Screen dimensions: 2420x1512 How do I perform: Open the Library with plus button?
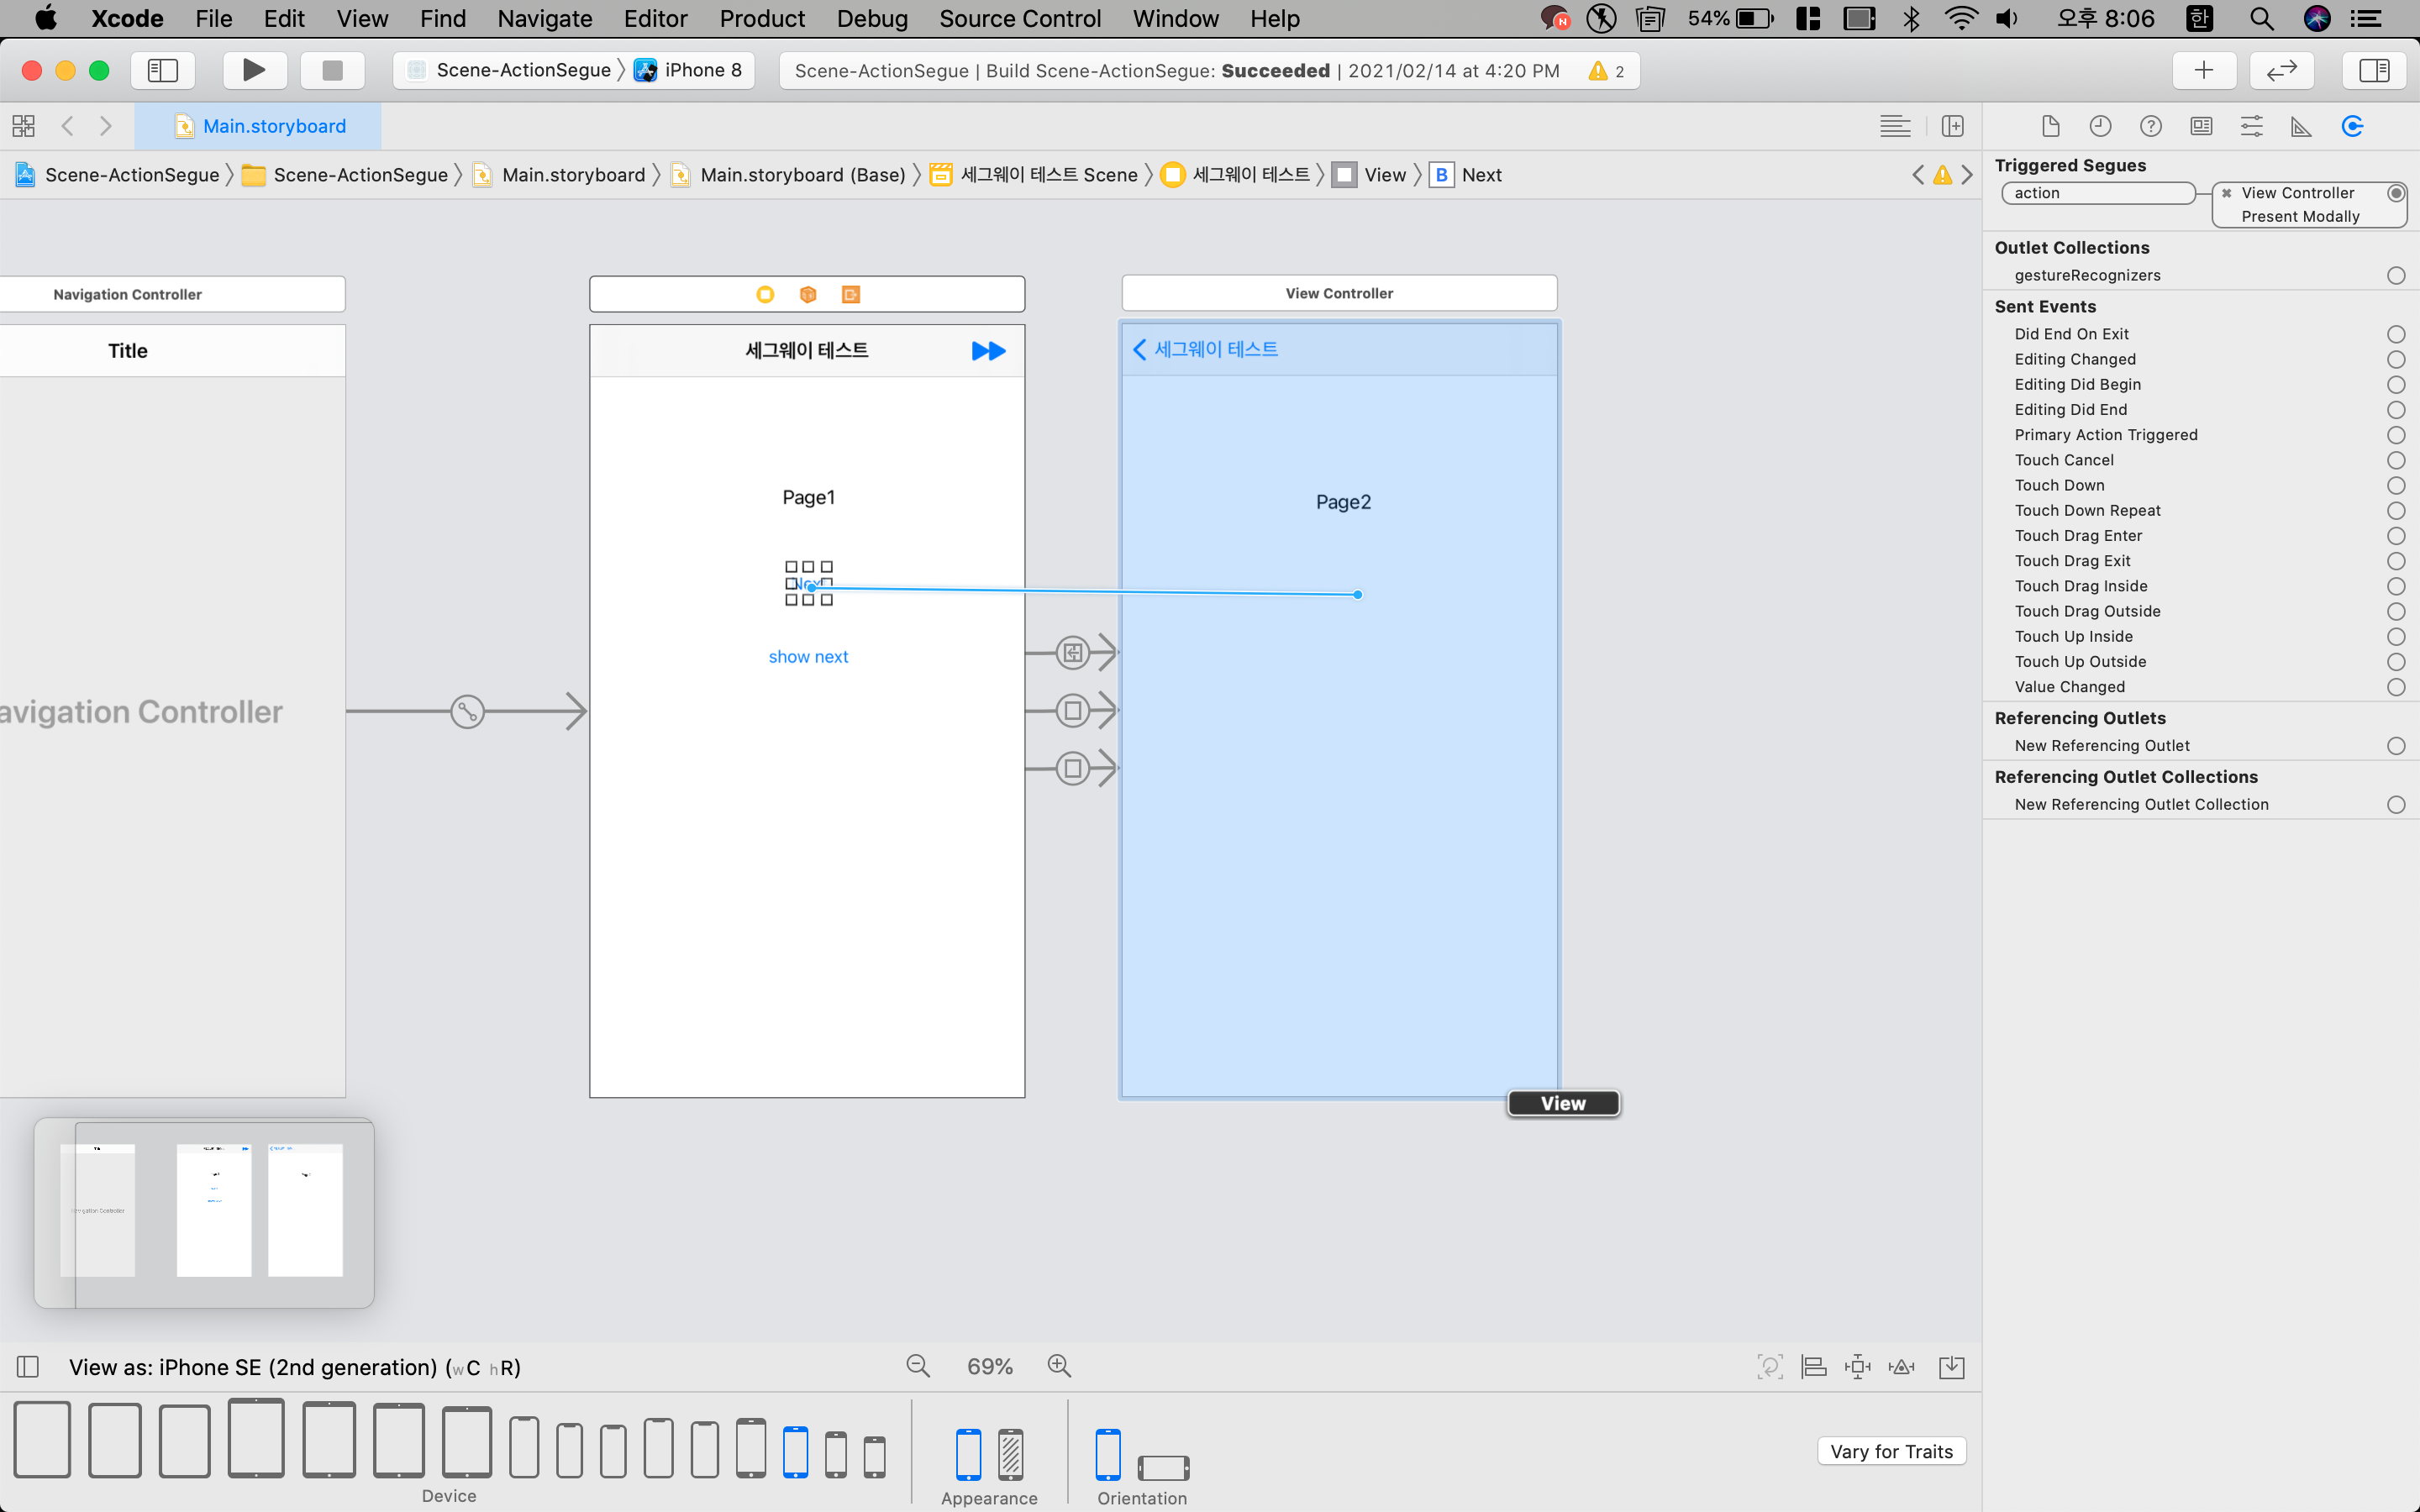2203,70
